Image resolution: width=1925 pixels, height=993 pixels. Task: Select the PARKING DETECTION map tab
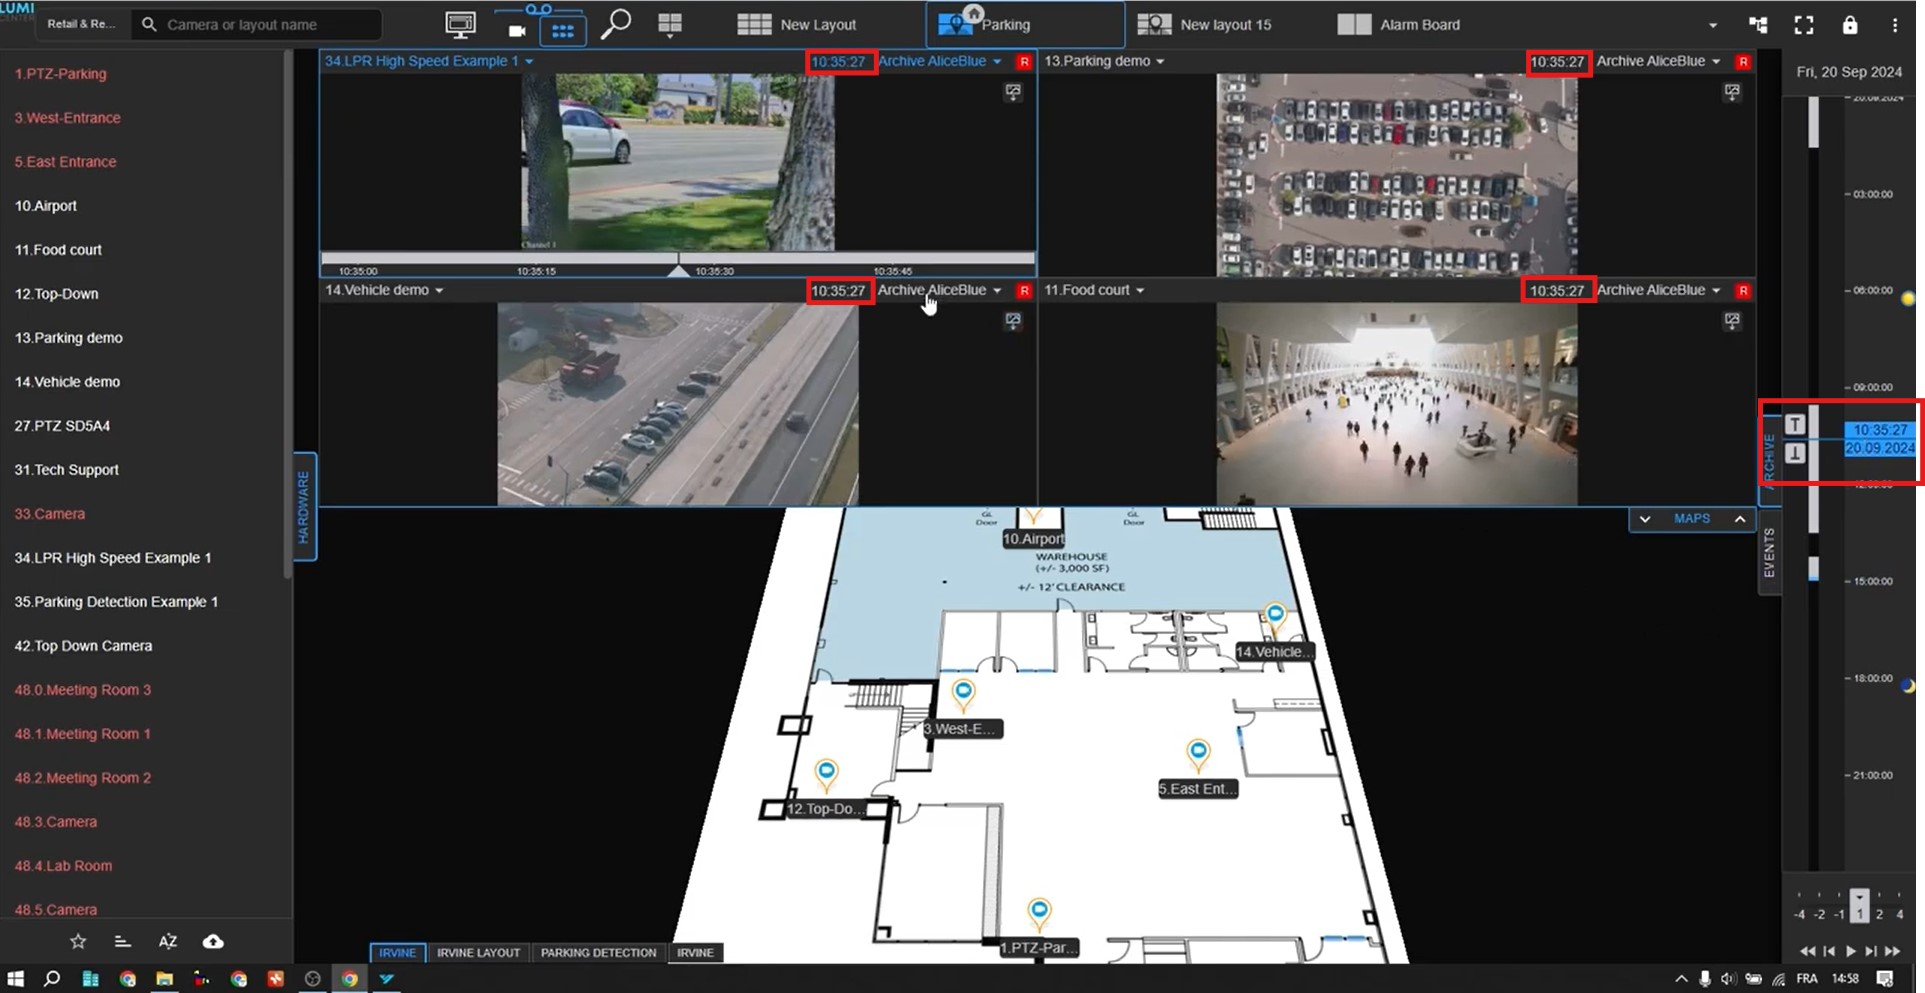click(x=598, y=953)
